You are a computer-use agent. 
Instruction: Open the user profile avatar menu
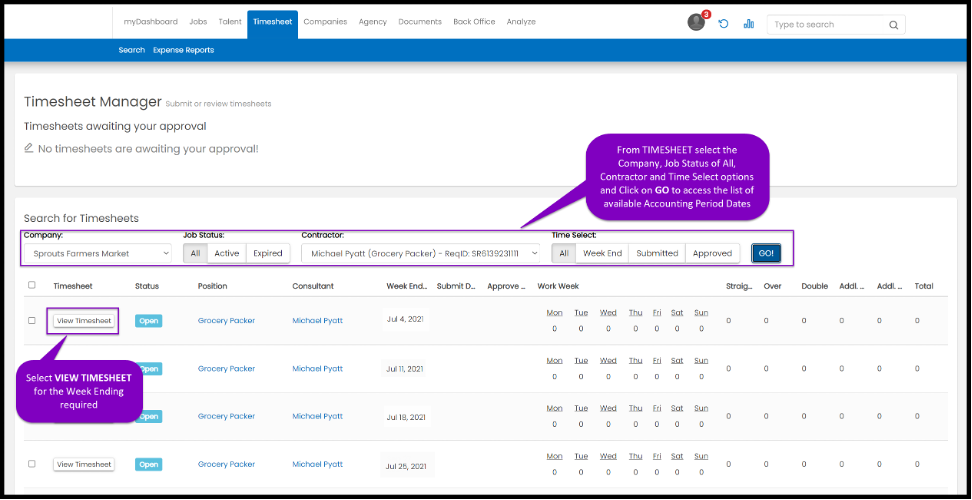[x=696, y=23]
